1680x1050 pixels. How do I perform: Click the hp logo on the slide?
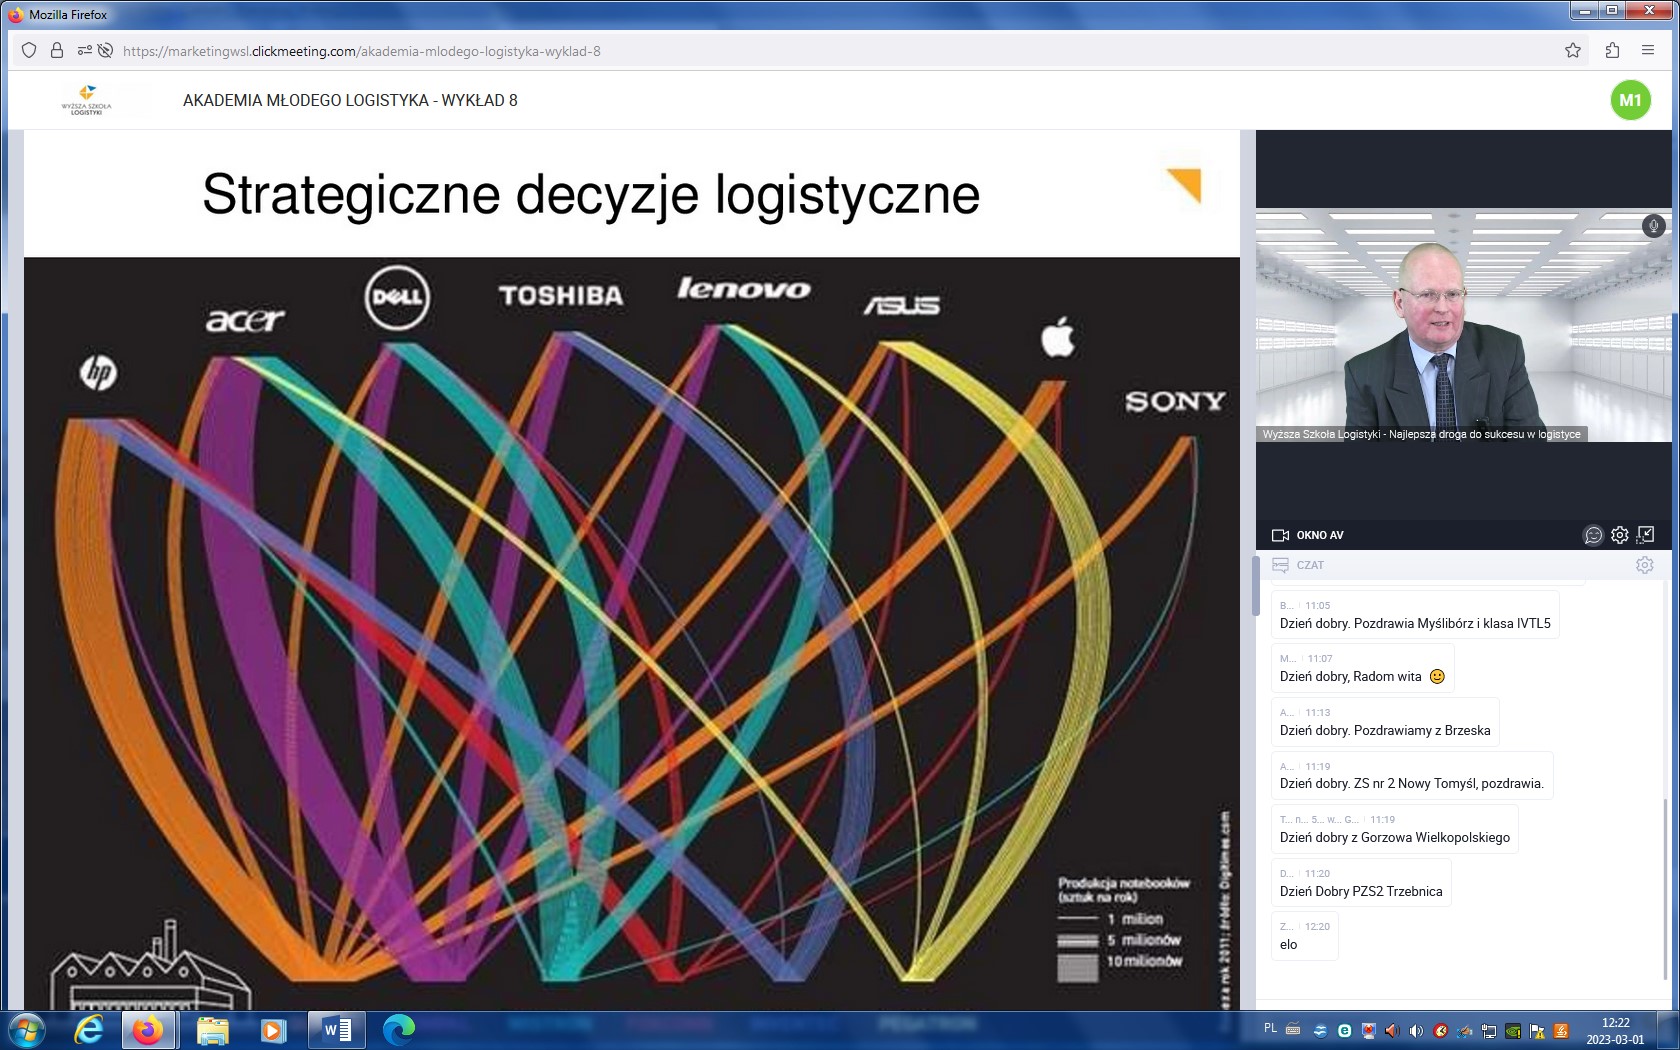pyautogui.click(x=99, y=372)
